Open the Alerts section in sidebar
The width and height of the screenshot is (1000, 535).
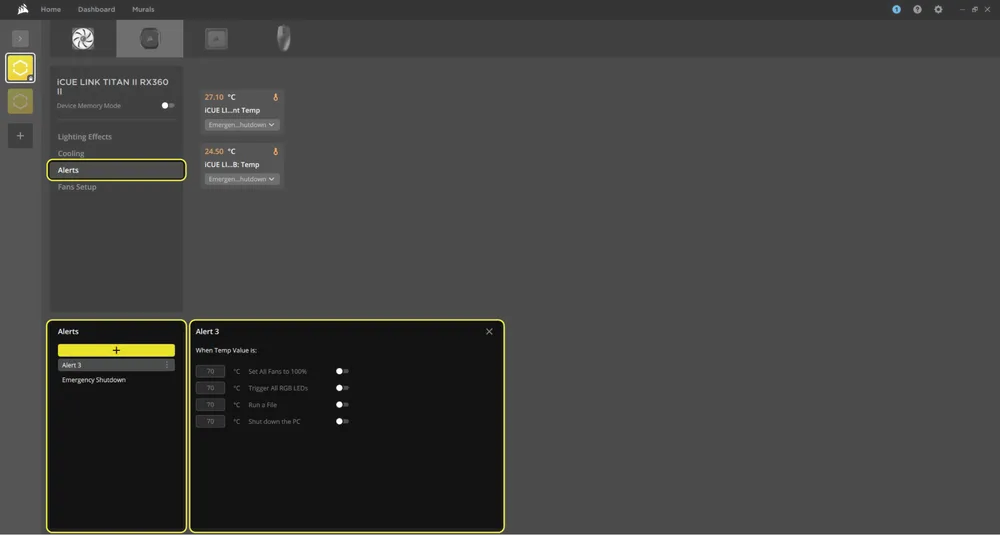click(117, 170)
